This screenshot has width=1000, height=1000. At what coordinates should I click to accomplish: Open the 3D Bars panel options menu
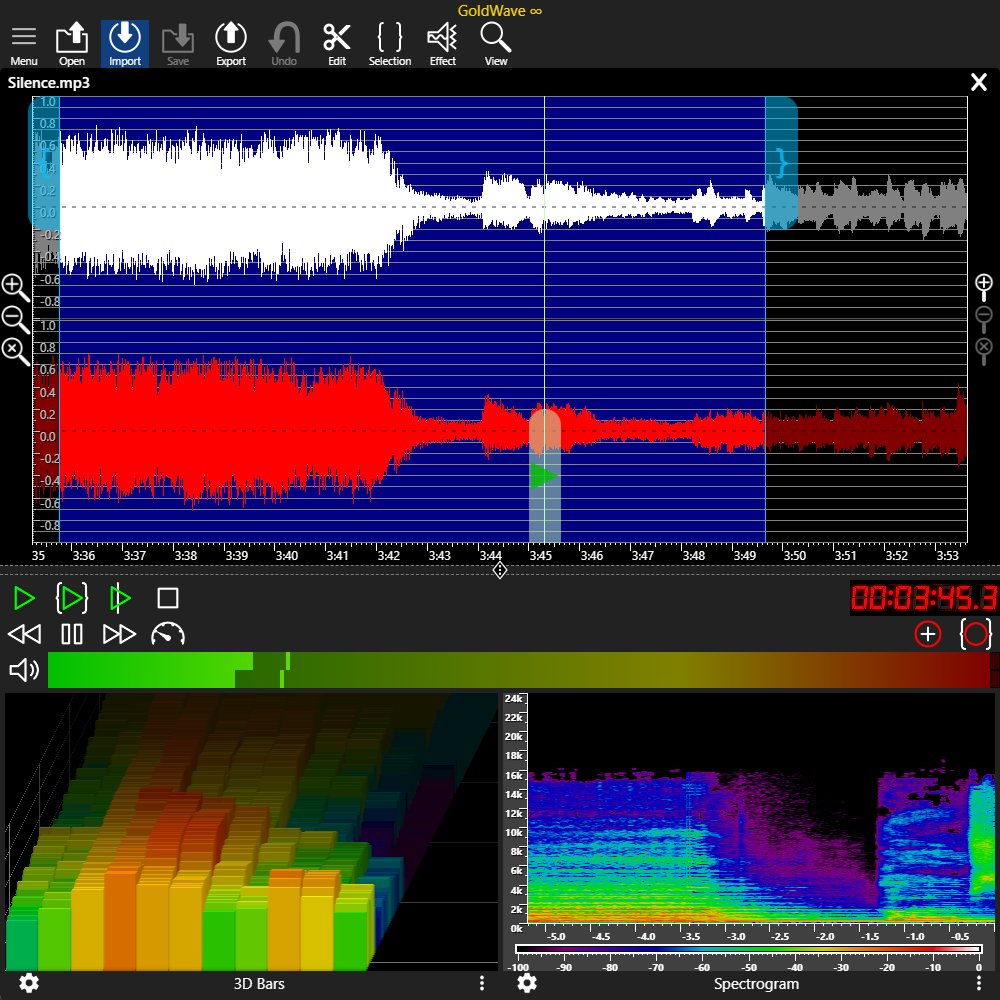point(482,984)
